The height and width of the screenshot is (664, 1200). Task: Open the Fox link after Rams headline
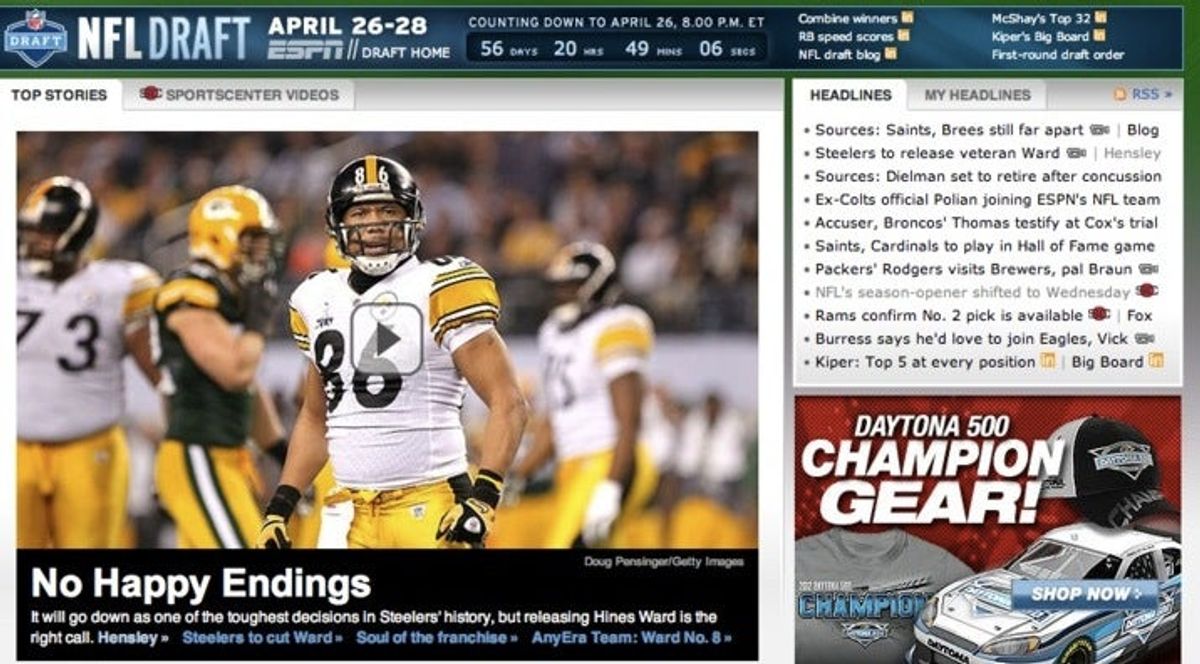click(x=1139, y=315)
